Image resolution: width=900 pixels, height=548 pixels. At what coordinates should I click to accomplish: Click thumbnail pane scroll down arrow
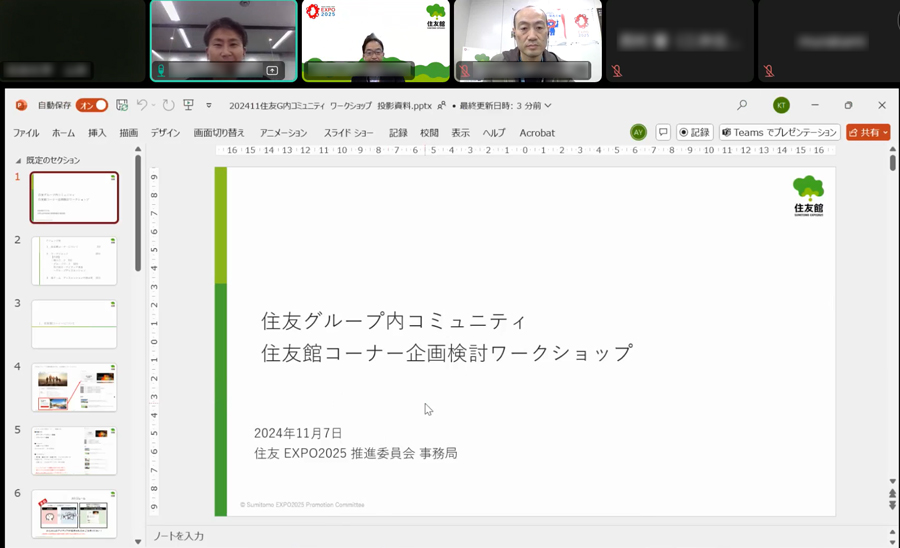click(138, 541)
